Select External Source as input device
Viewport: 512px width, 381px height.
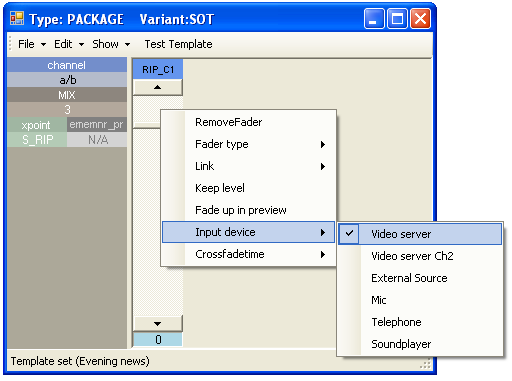pyautogui.click(x=420, y=278)
